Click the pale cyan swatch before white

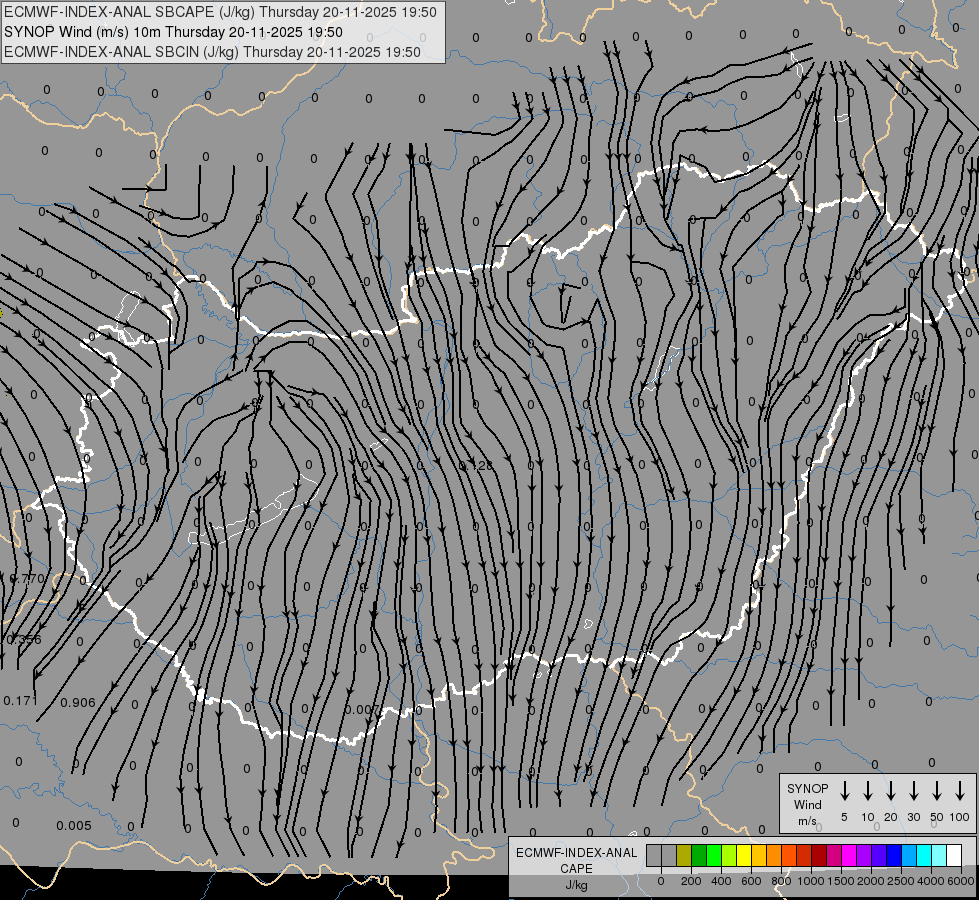click(x=939, y=855)
